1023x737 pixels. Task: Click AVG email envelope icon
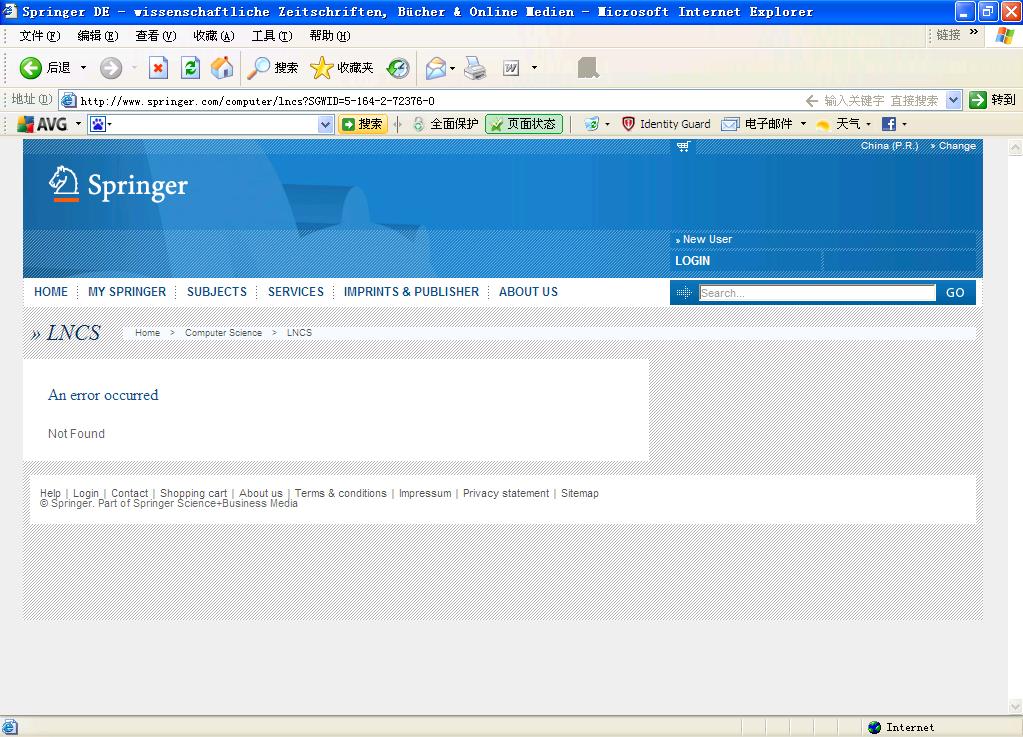pyautogui.click(x=729, y=124)
